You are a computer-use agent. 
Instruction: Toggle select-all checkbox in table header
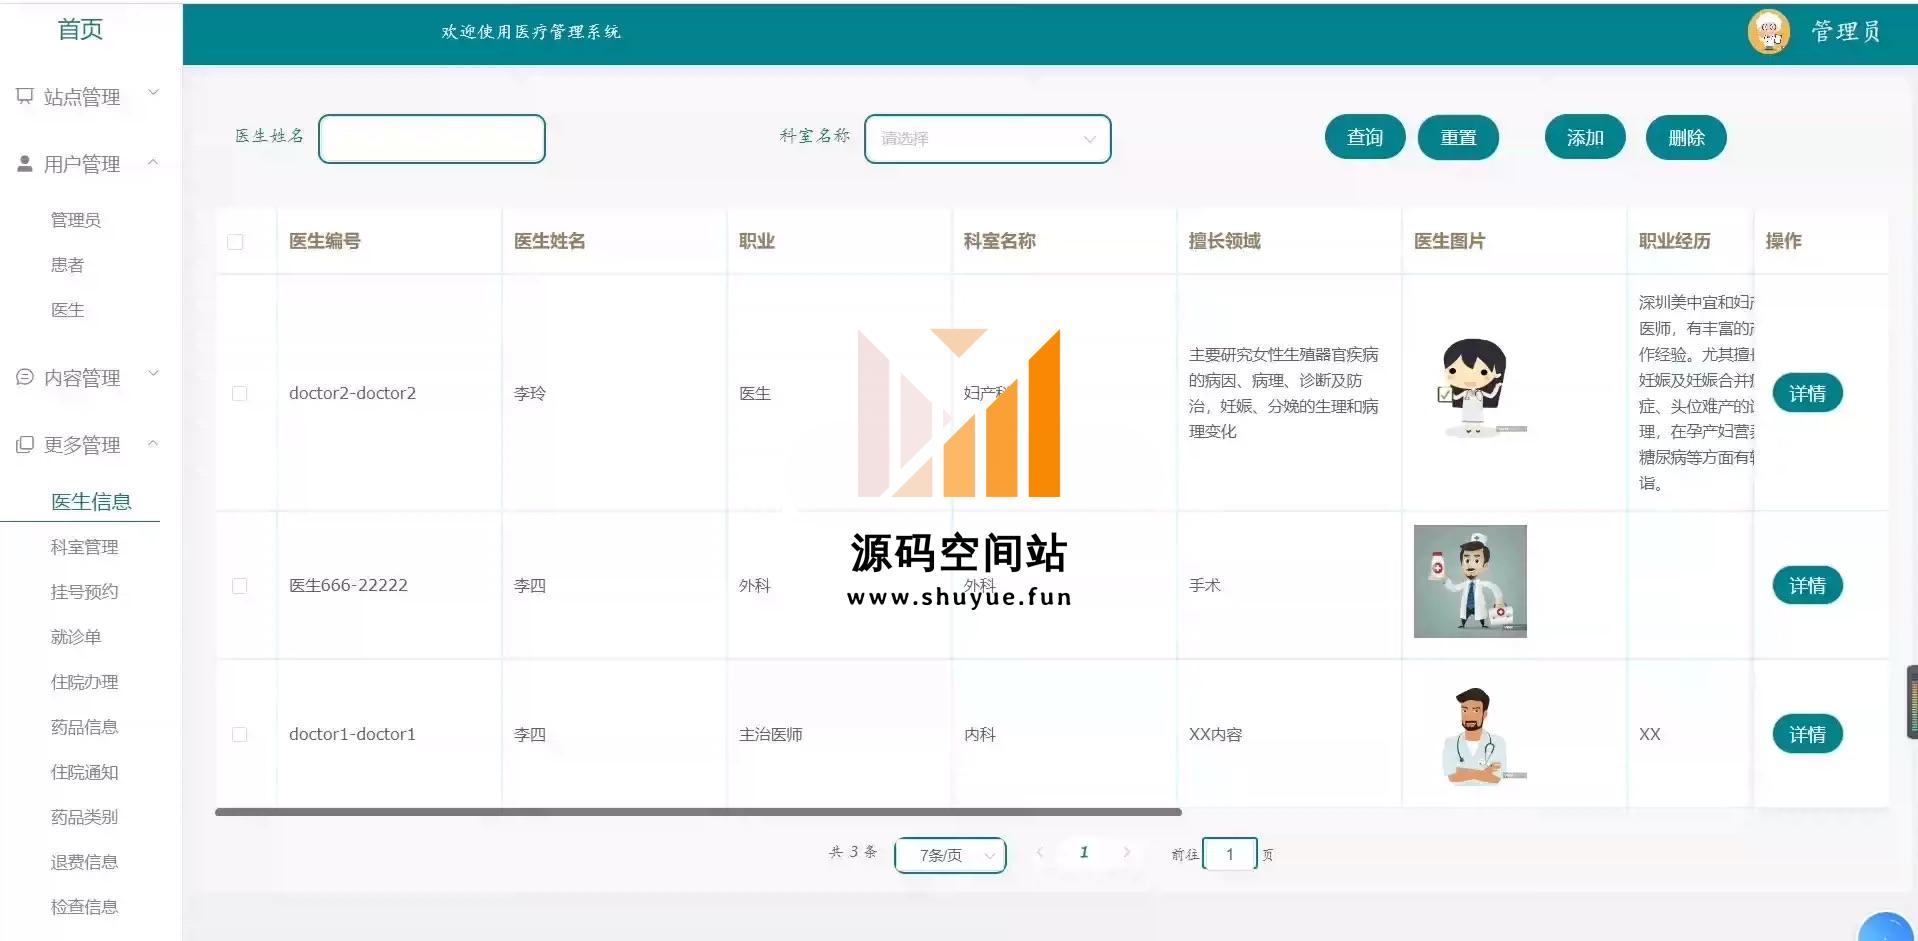pyautogui.click(x=235, y=242)
